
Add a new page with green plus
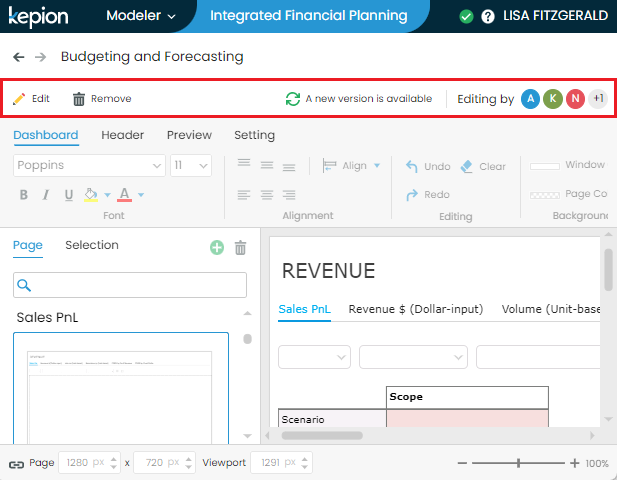(x=217, y=248)
